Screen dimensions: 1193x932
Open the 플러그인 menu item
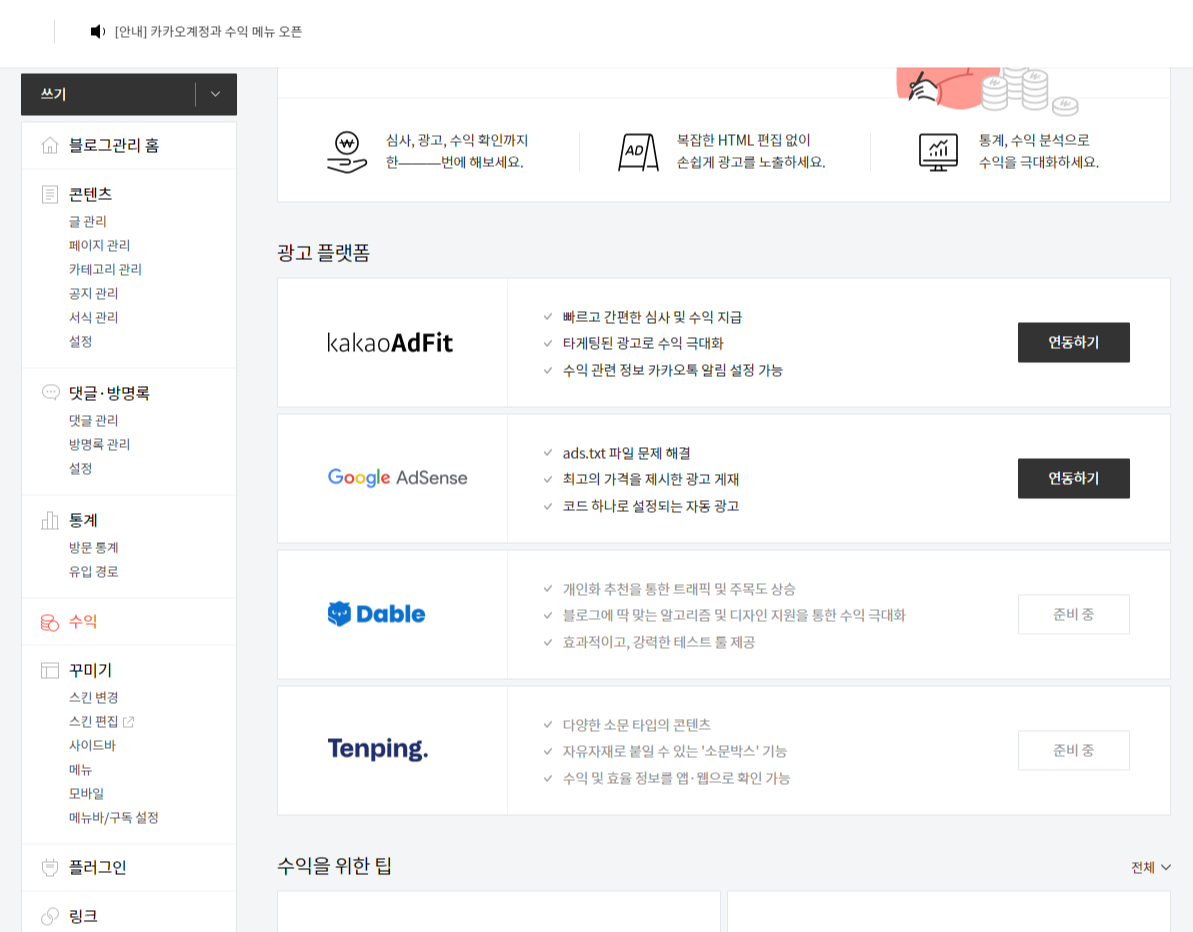pos(98,867)
